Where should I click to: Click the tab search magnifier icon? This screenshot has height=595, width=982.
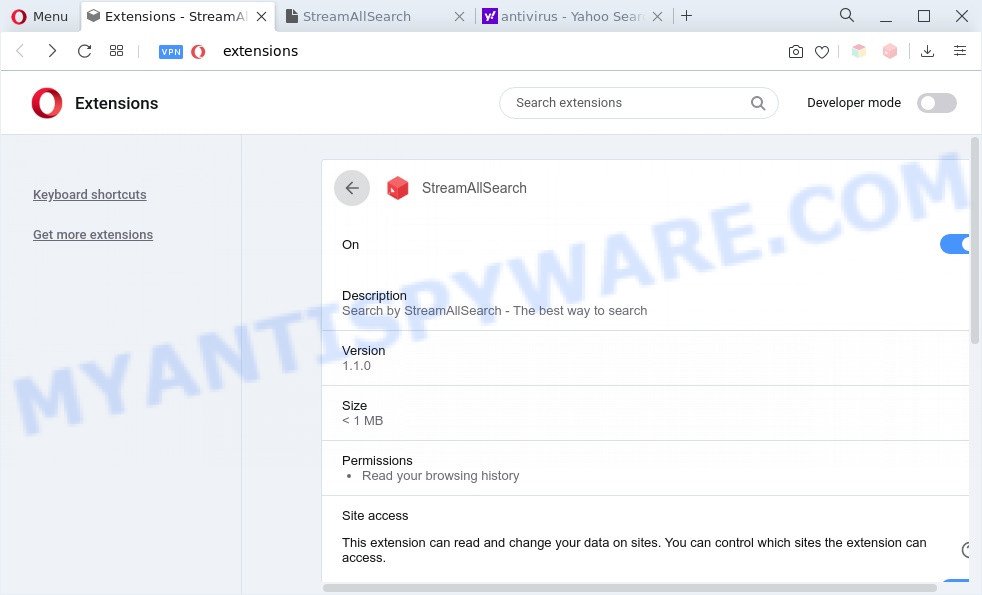click(847, 16)
